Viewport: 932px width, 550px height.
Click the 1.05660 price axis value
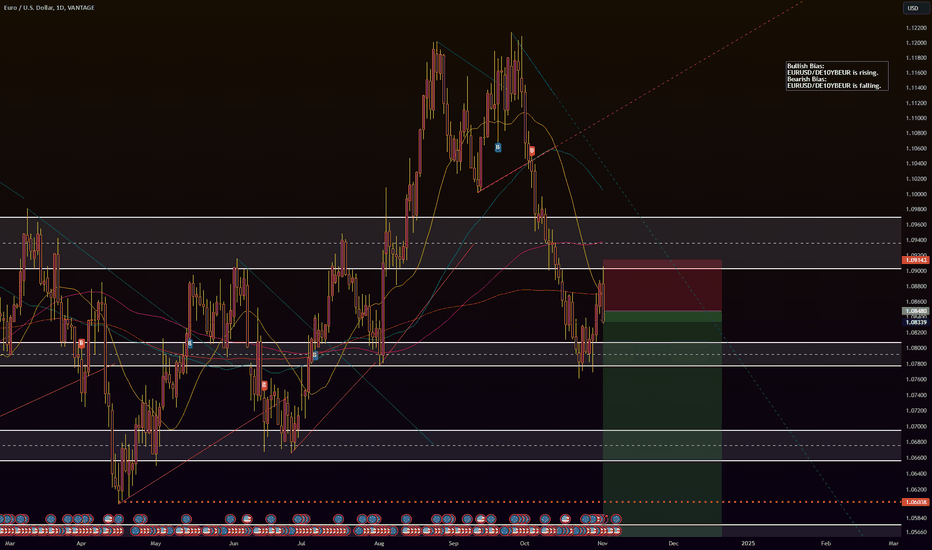(916, 532)
